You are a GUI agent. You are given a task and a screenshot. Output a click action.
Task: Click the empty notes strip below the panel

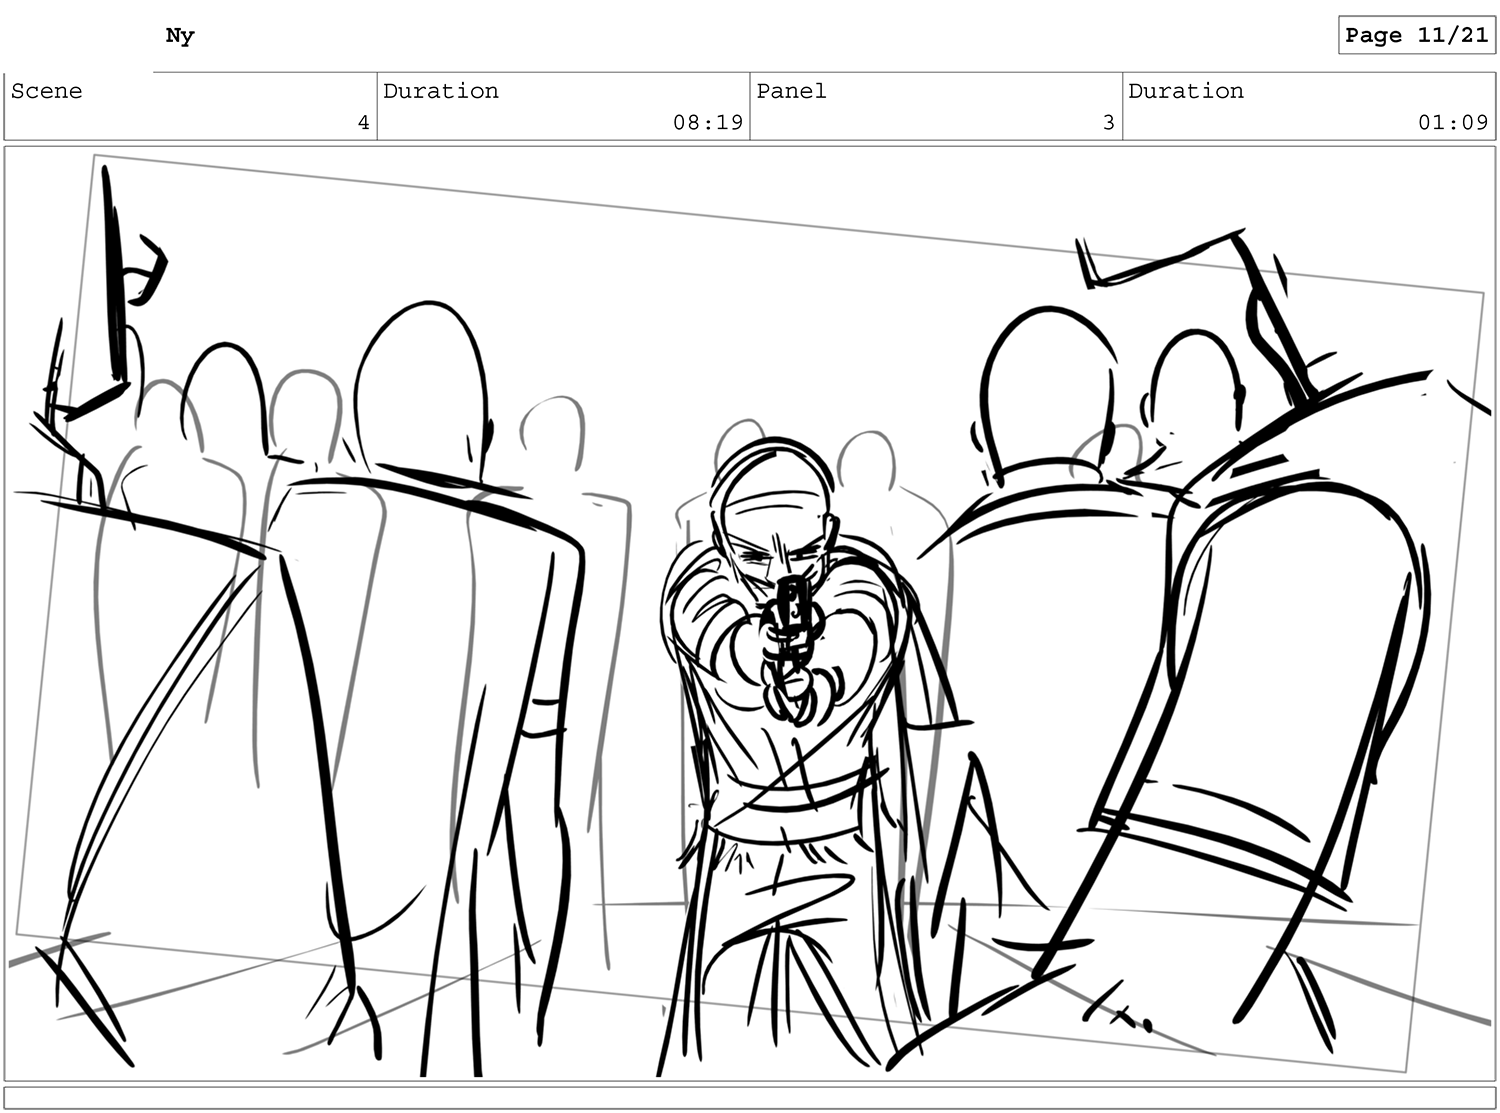[x=750, y=1098]
